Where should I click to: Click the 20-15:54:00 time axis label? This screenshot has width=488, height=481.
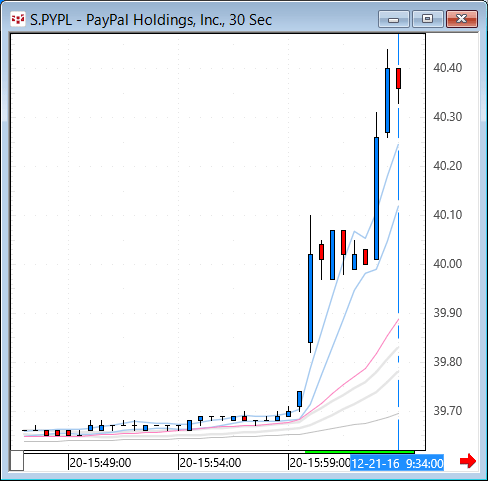[210, 463]
